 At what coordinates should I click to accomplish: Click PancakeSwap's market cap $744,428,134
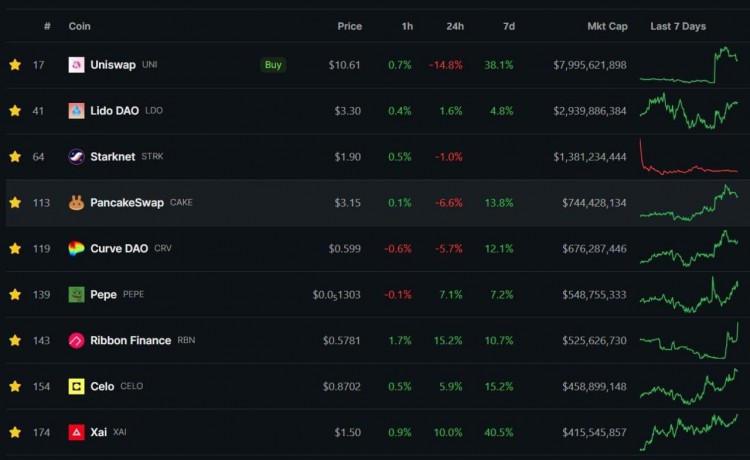(594, 202)
